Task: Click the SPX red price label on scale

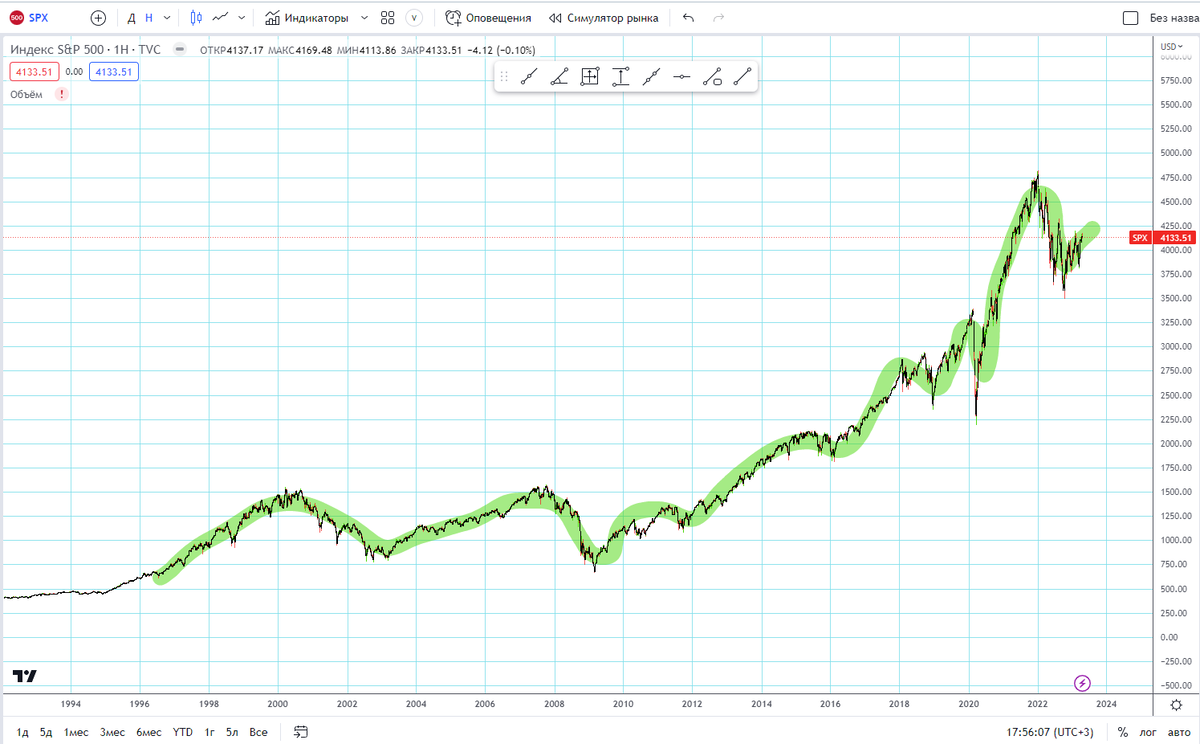Action: point(1139,238)
